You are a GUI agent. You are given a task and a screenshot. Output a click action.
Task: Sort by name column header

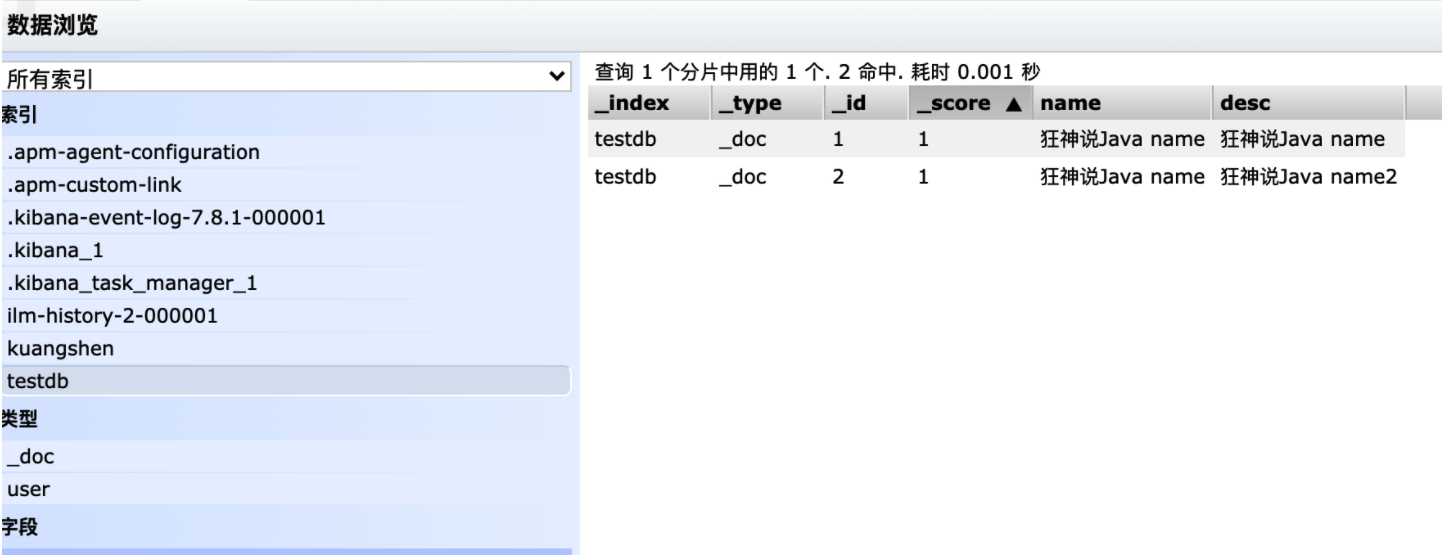[1124, 103]
